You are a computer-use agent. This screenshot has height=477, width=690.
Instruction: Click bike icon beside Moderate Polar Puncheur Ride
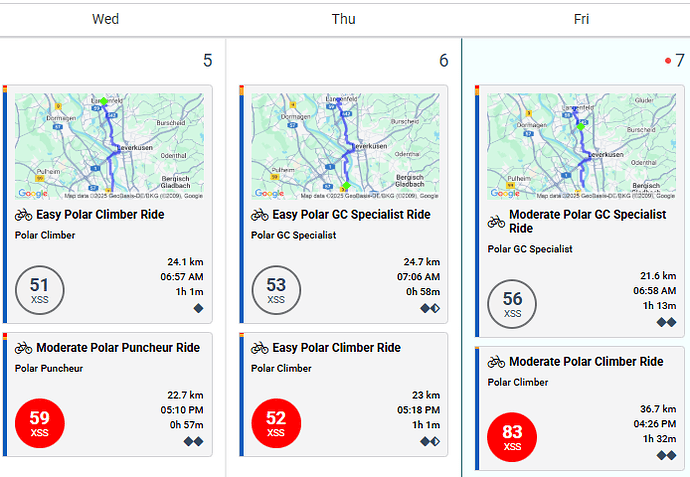[24, 349]
